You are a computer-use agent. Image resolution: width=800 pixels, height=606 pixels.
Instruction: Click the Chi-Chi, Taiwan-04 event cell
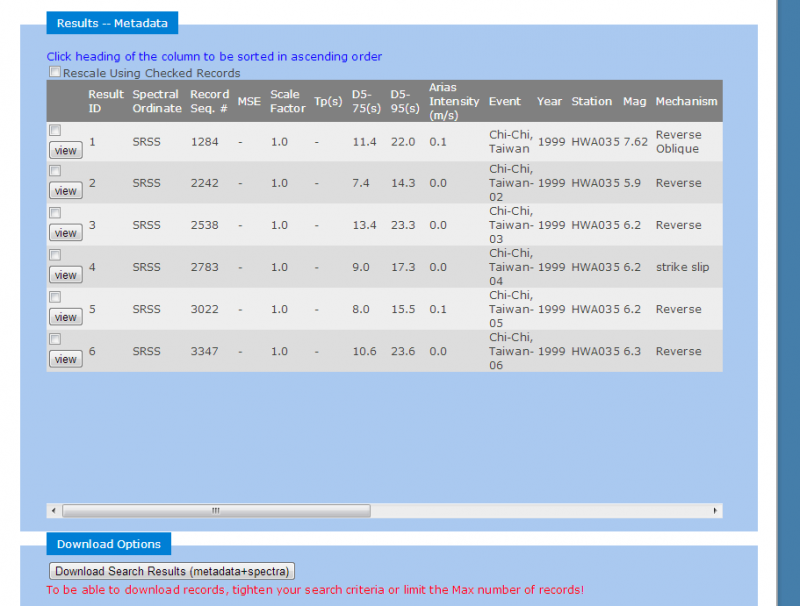pyautogui.click(x=511, y=267)
